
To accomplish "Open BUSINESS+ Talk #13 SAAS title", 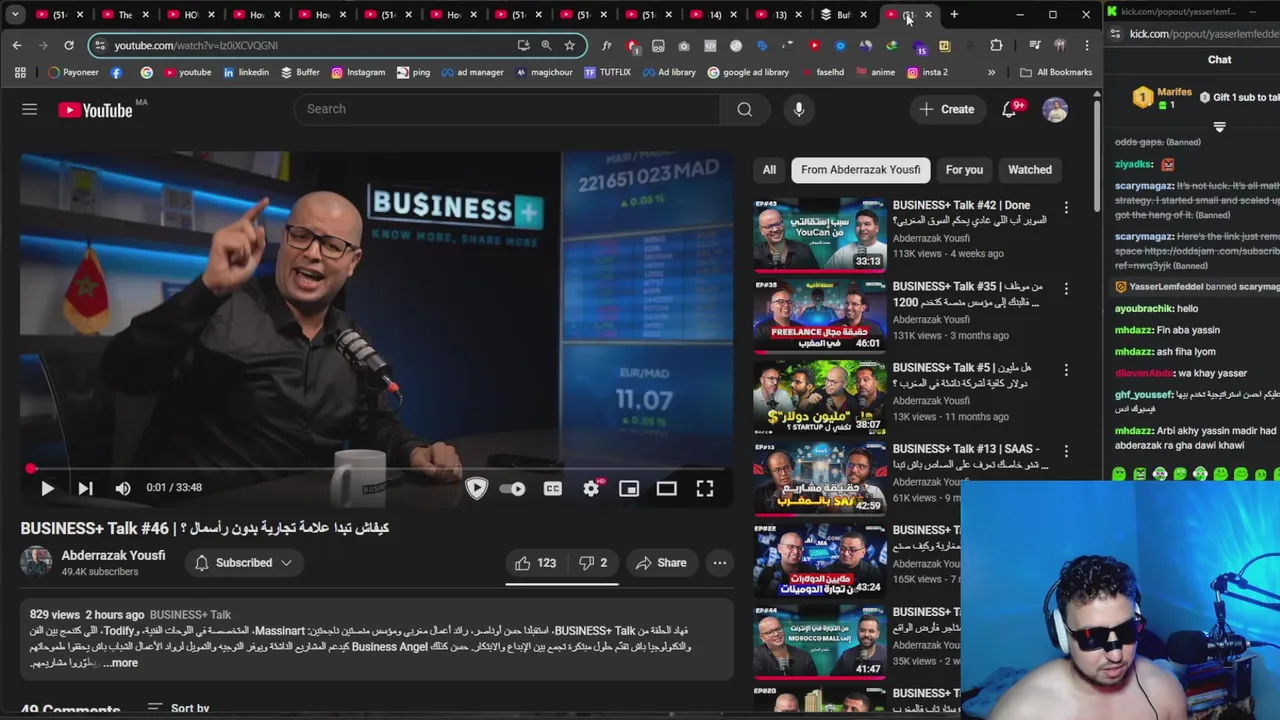I will (968, 457).
